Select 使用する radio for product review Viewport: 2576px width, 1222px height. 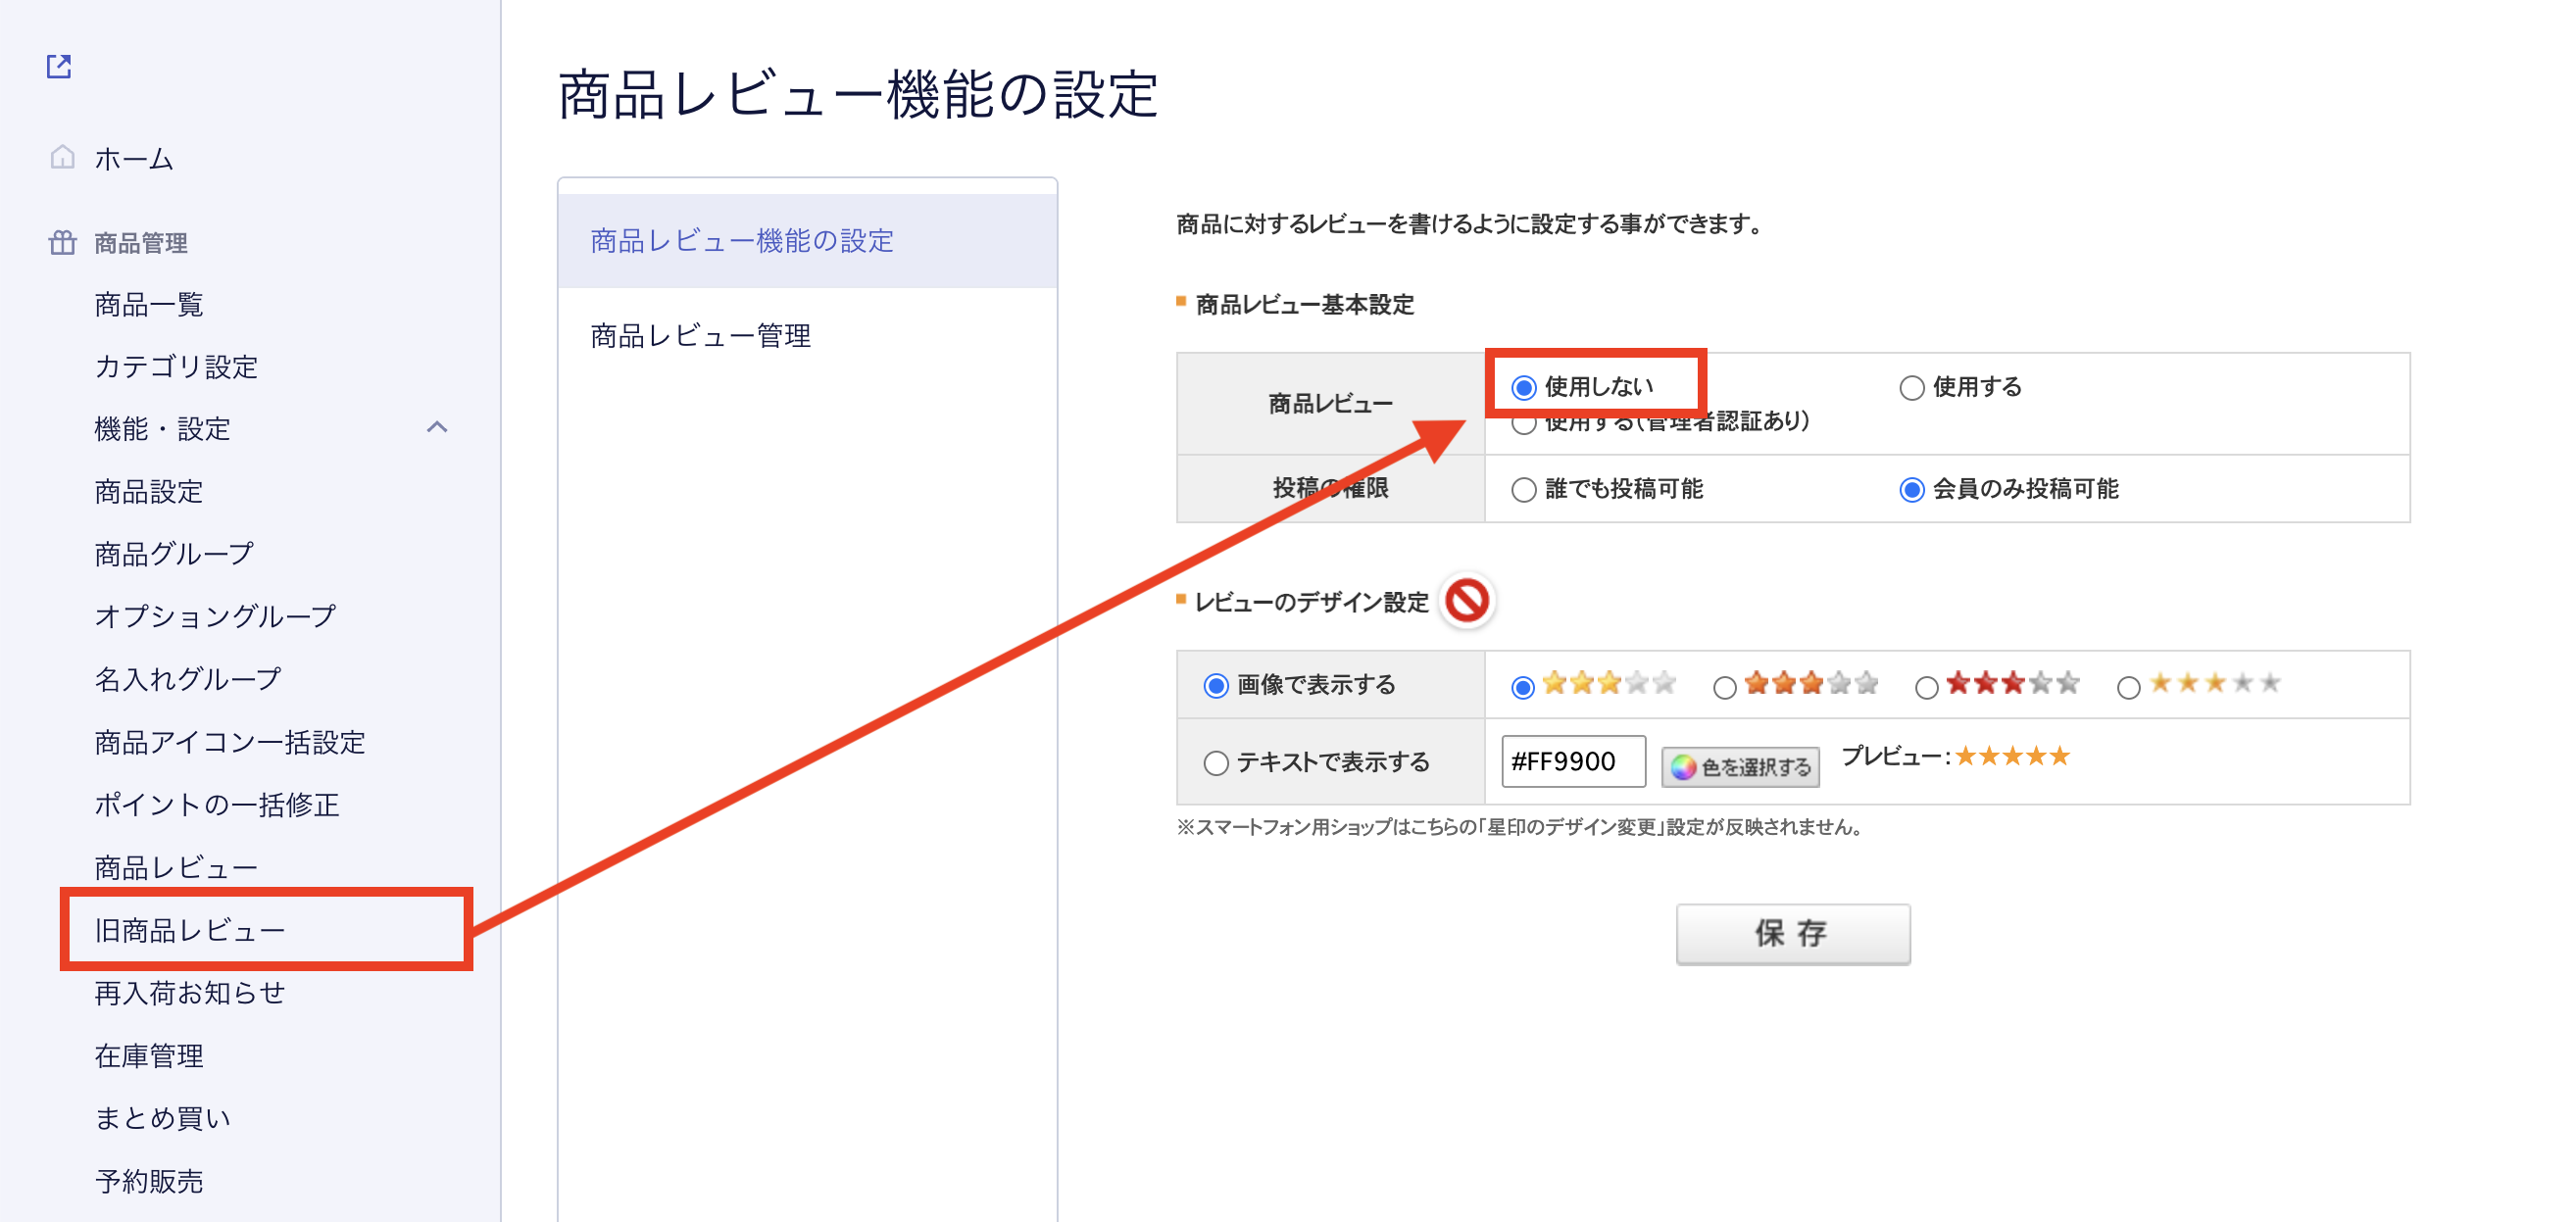[x=1912, y=387]
